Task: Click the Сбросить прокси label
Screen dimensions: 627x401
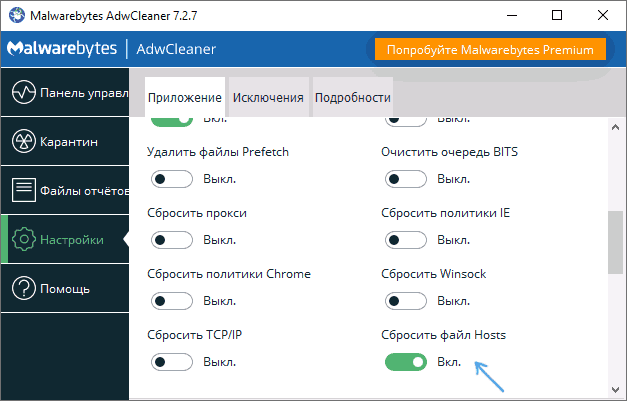Action: coord(197,213)
